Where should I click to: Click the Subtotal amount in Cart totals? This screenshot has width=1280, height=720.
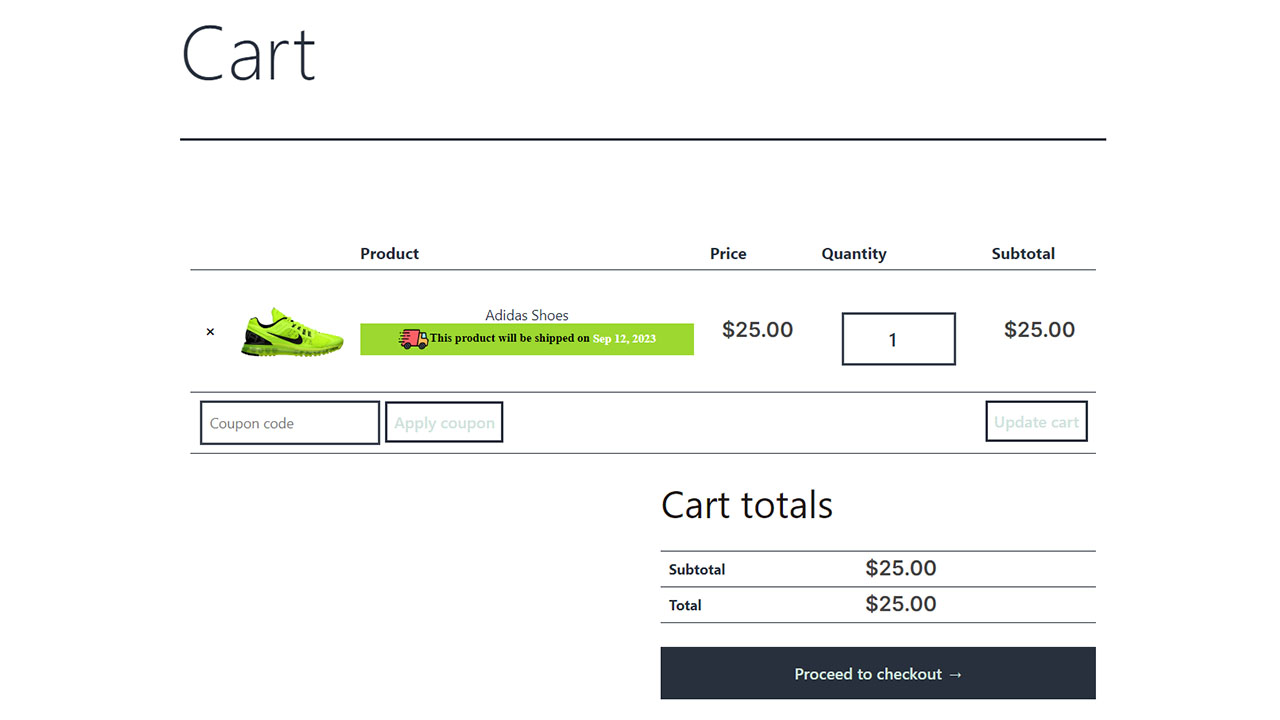click(900, 569)
